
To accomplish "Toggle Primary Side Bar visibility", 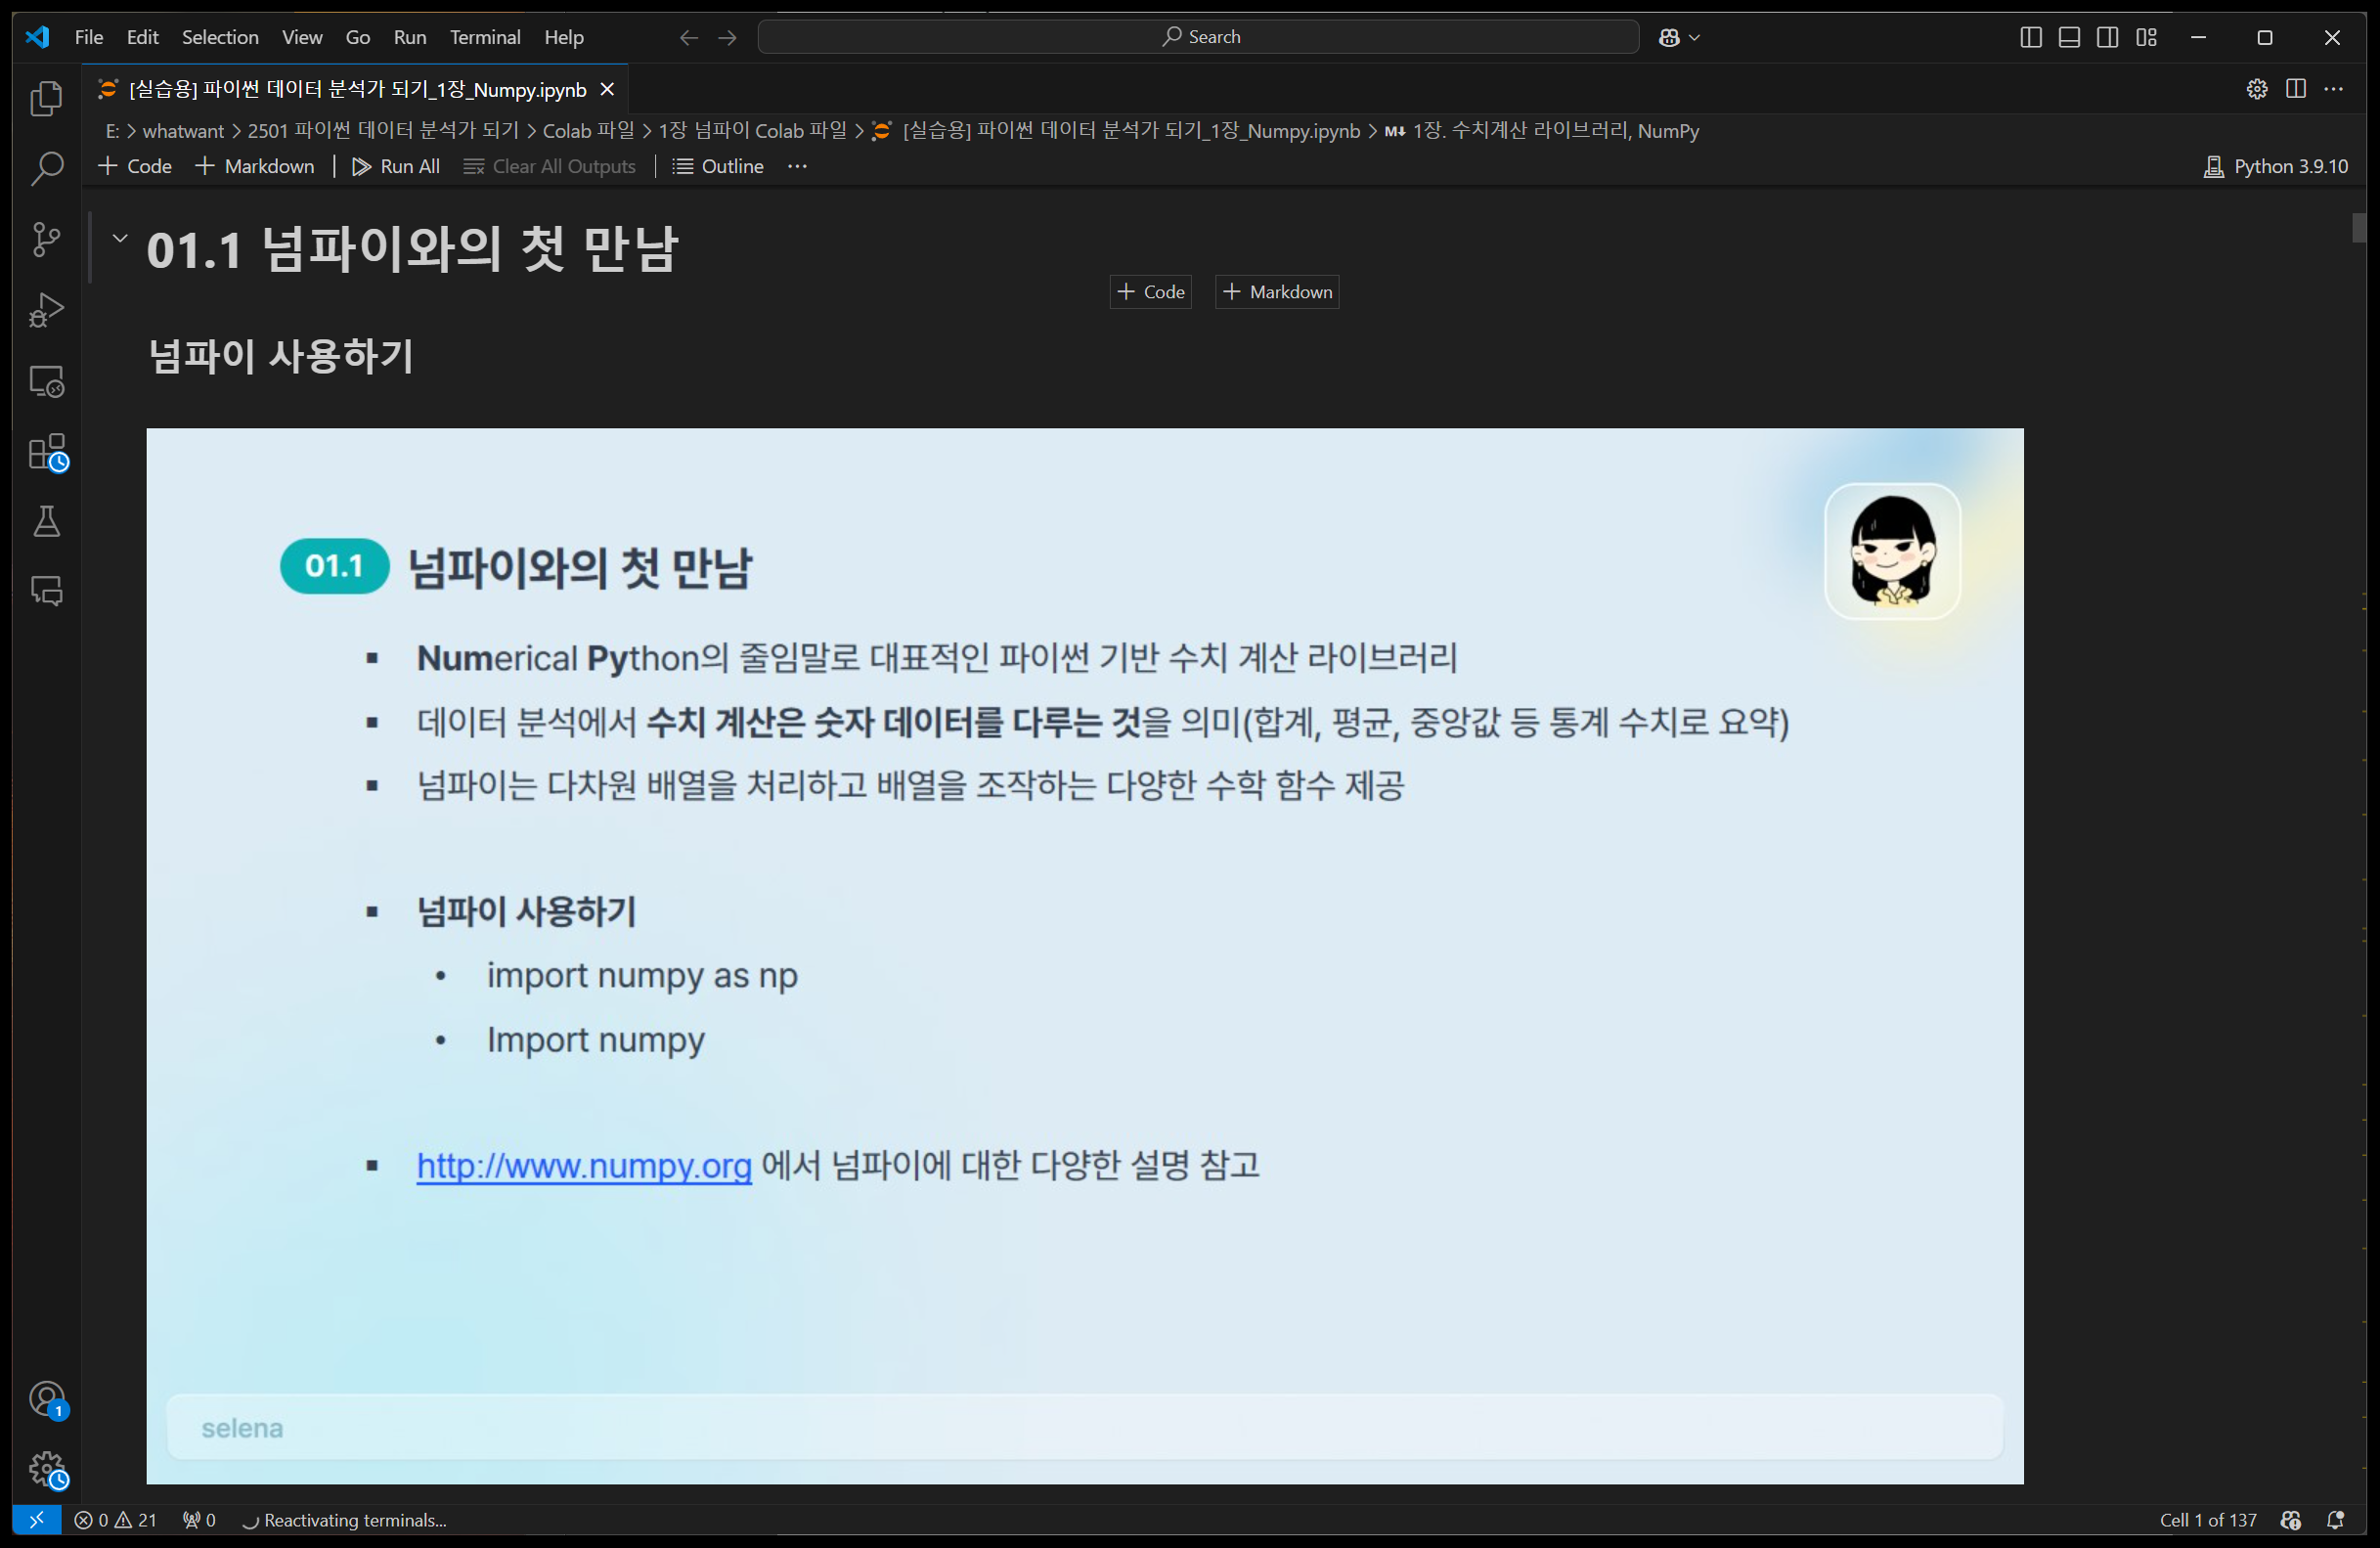I will point(2030,37).
